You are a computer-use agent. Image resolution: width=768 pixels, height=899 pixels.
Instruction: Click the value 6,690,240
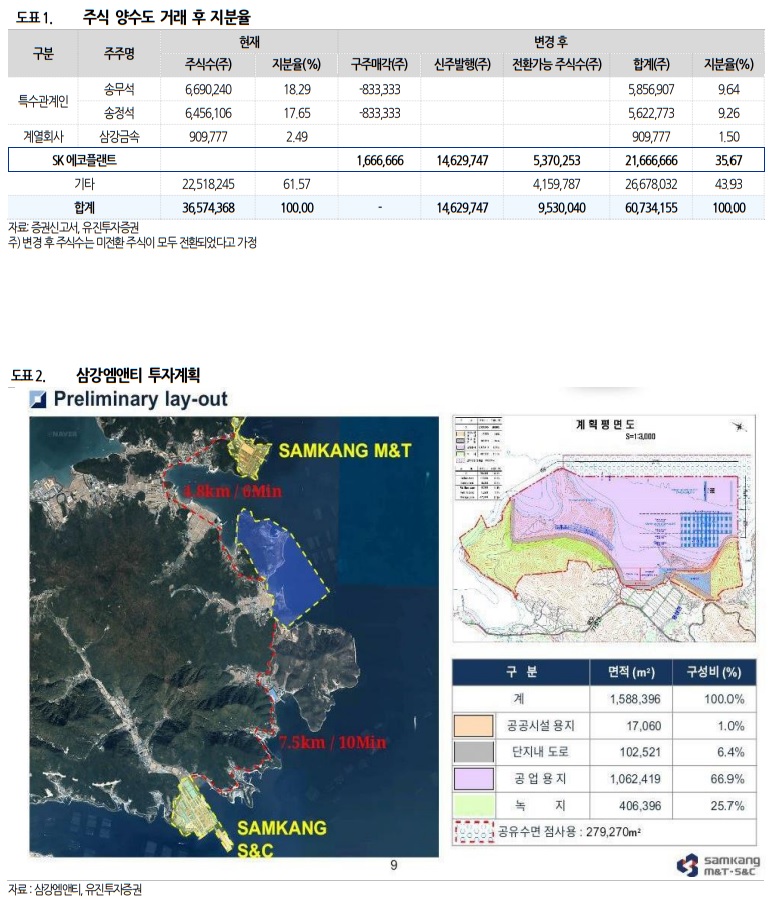pos(208,89)
